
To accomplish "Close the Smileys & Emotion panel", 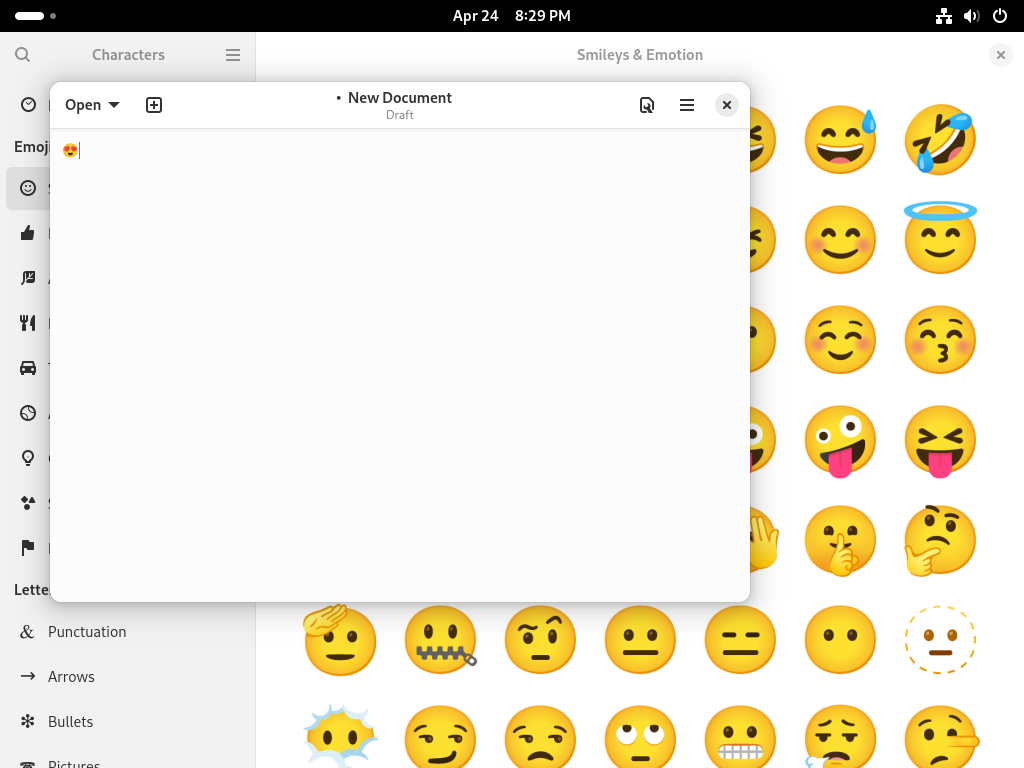I will (1000, 55).
